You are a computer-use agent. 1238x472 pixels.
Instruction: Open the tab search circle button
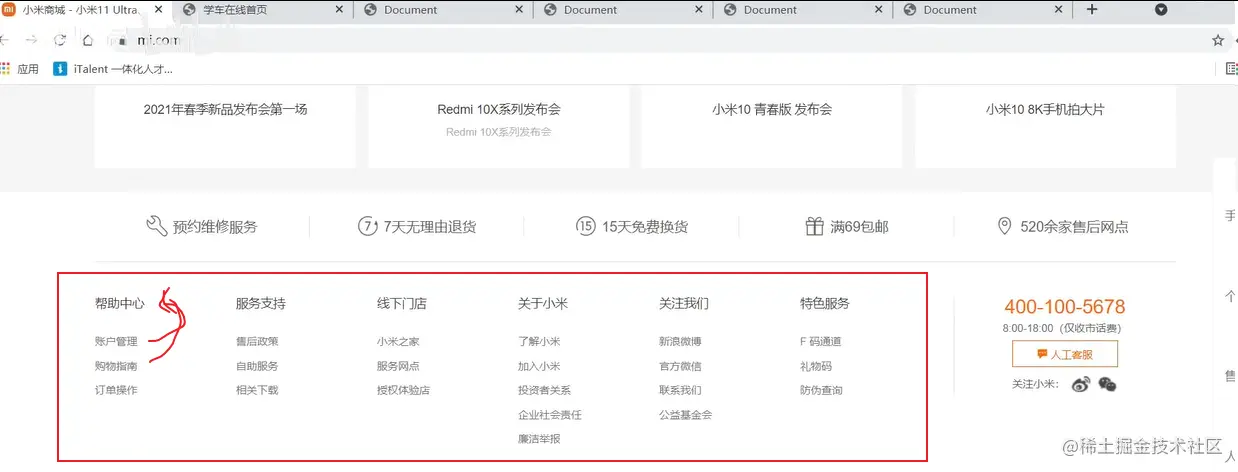click(x=1161, y=10)
